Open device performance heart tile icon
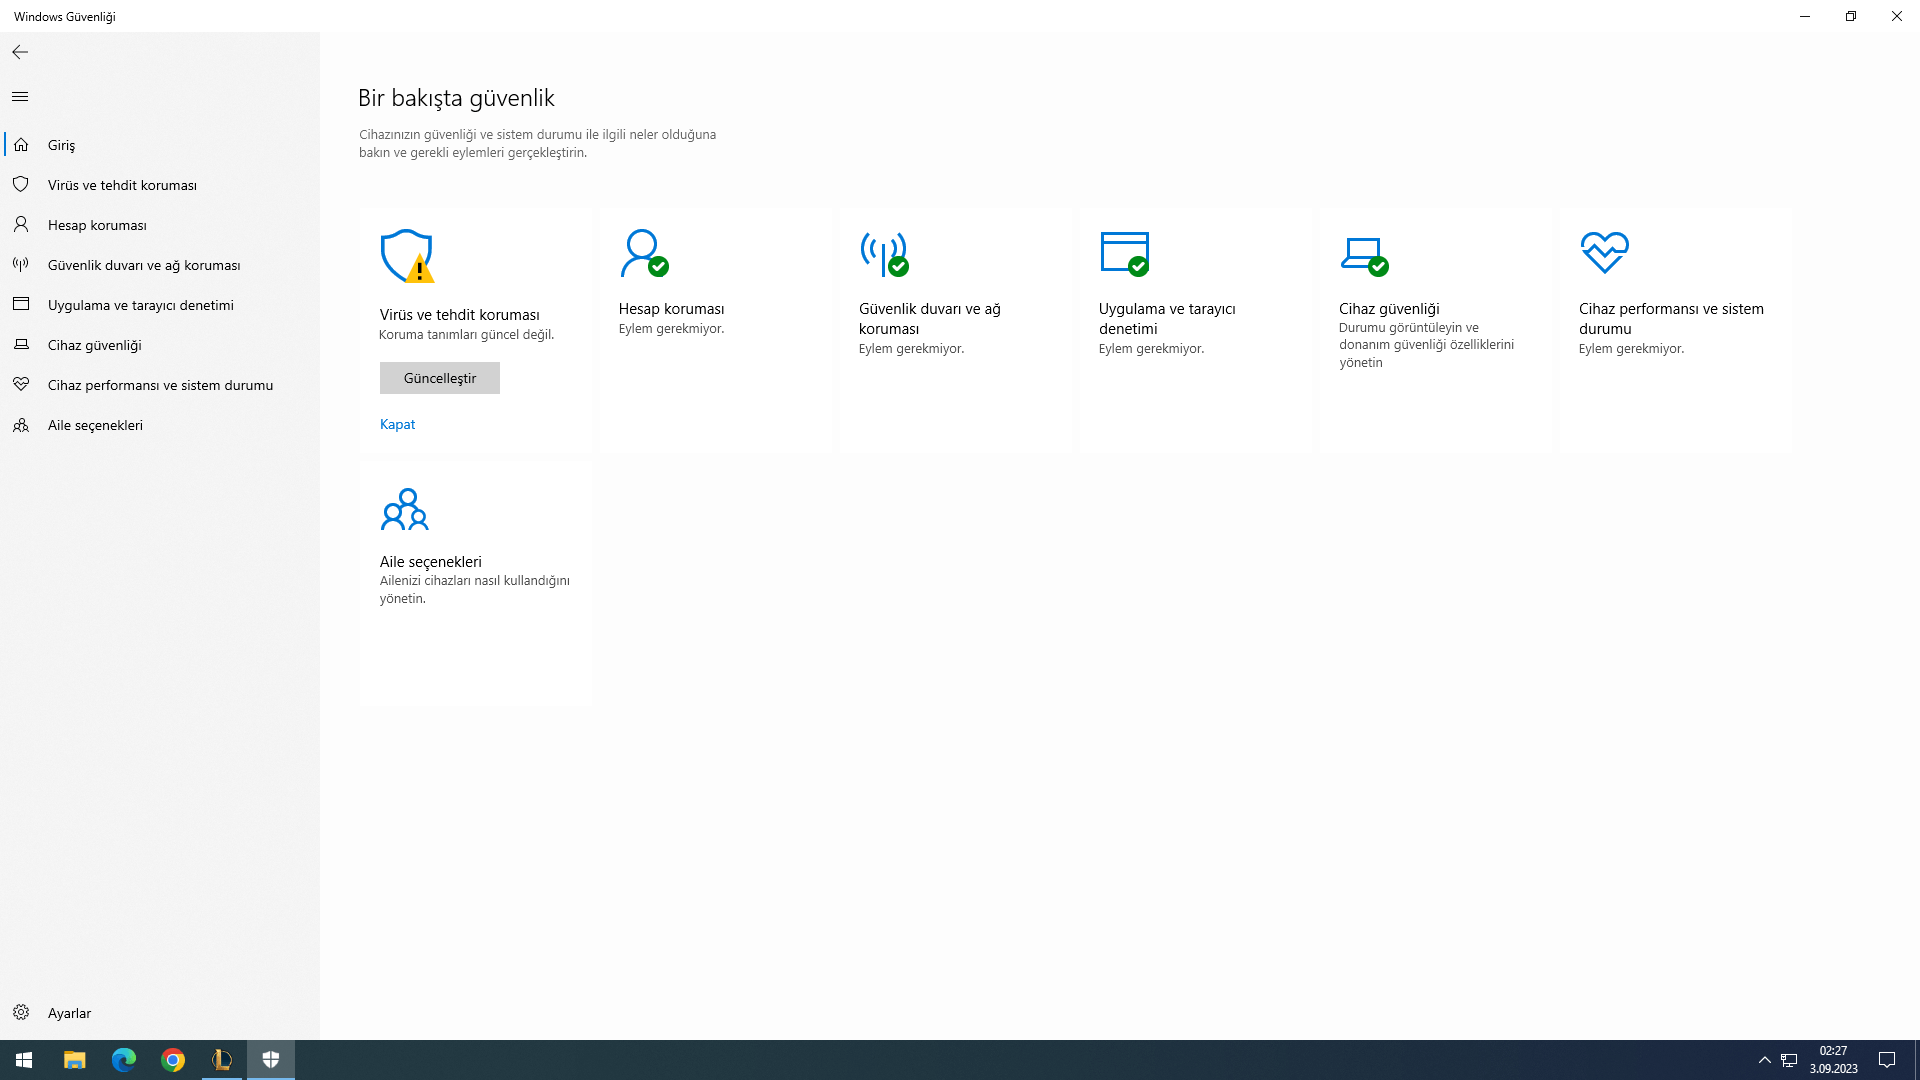 tap(1604, 253)
